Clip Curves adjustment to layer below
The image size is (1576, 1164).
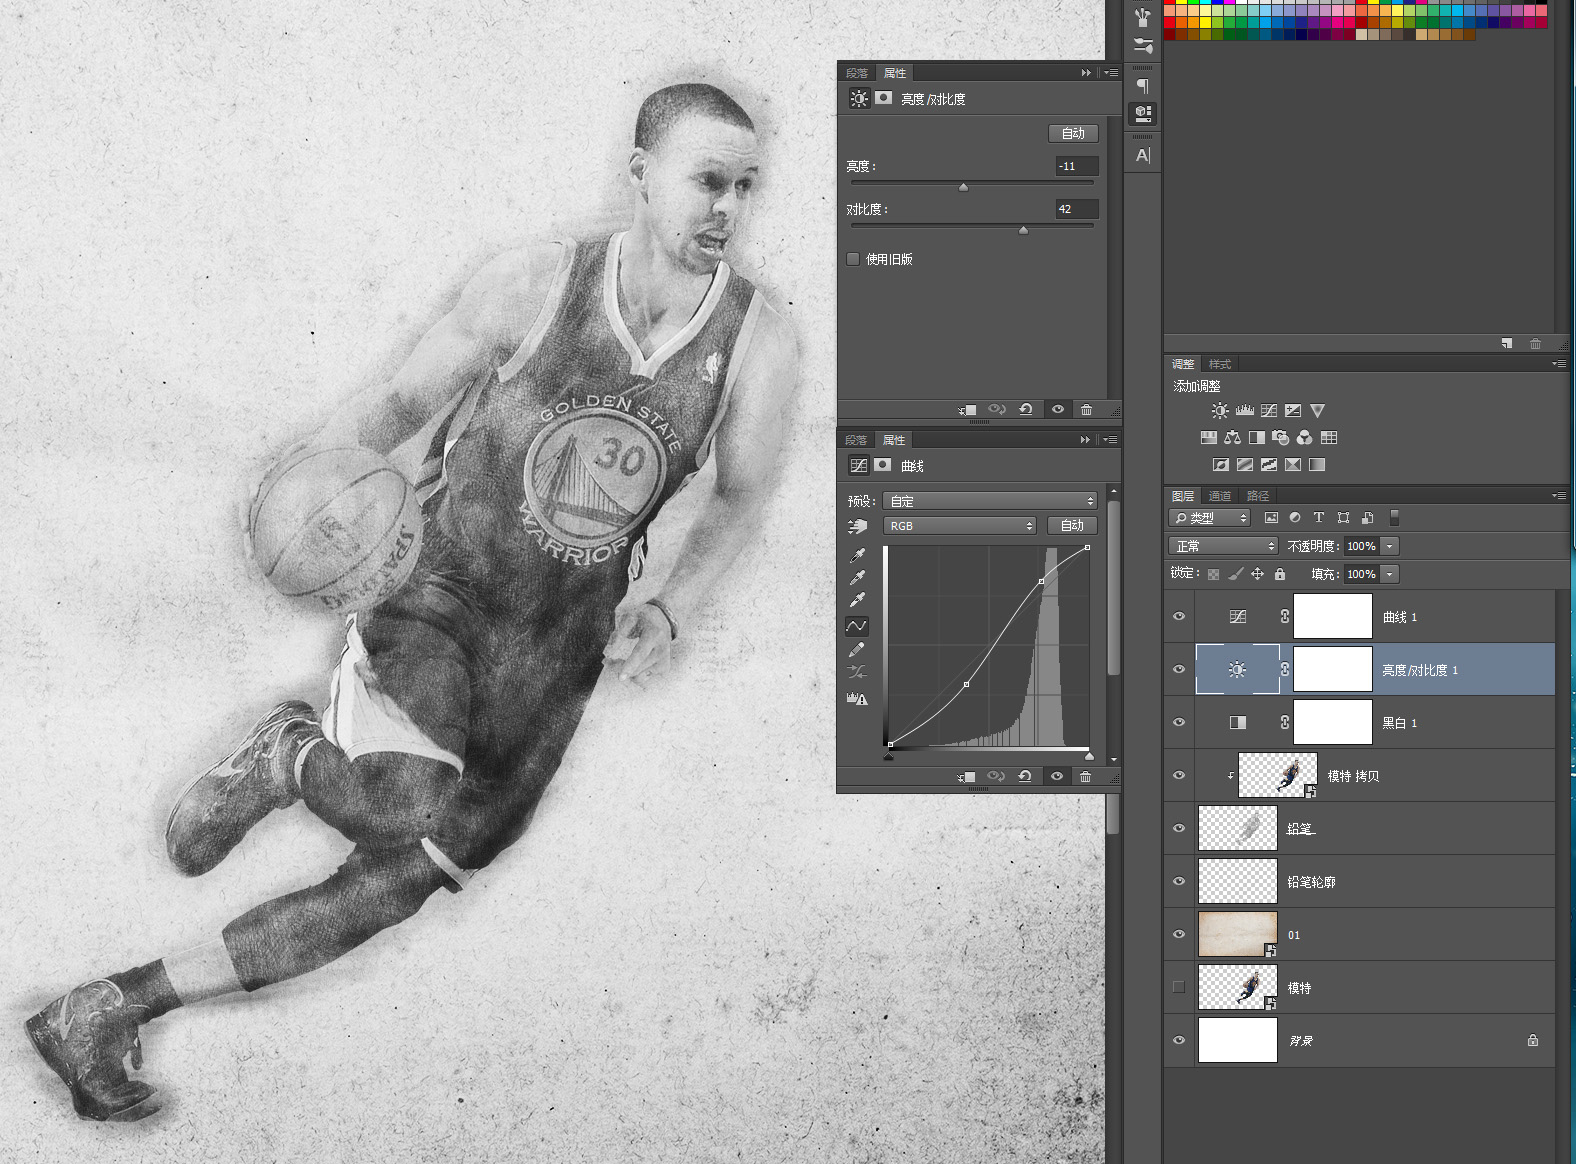pyautogui.click(x=966, y=777)
